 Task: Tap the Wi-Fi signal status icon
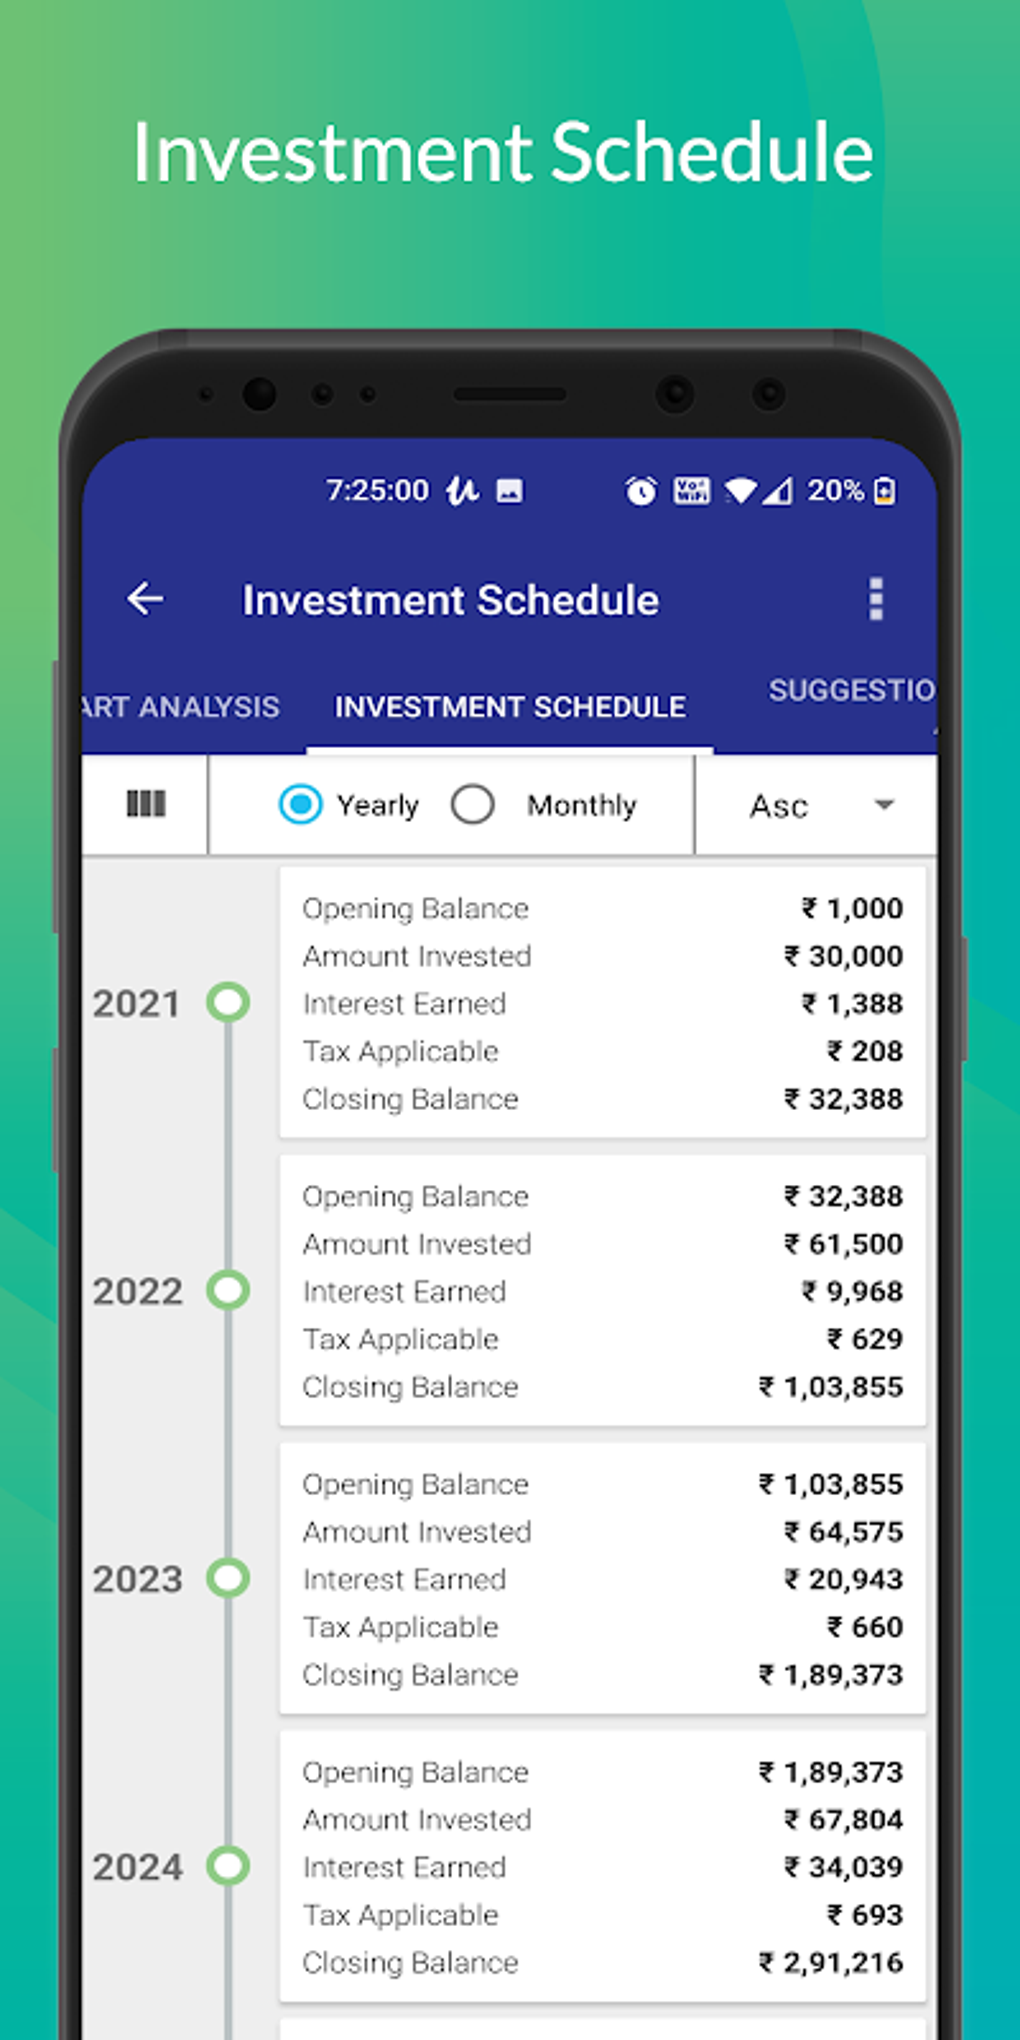[x=741, y=490]
